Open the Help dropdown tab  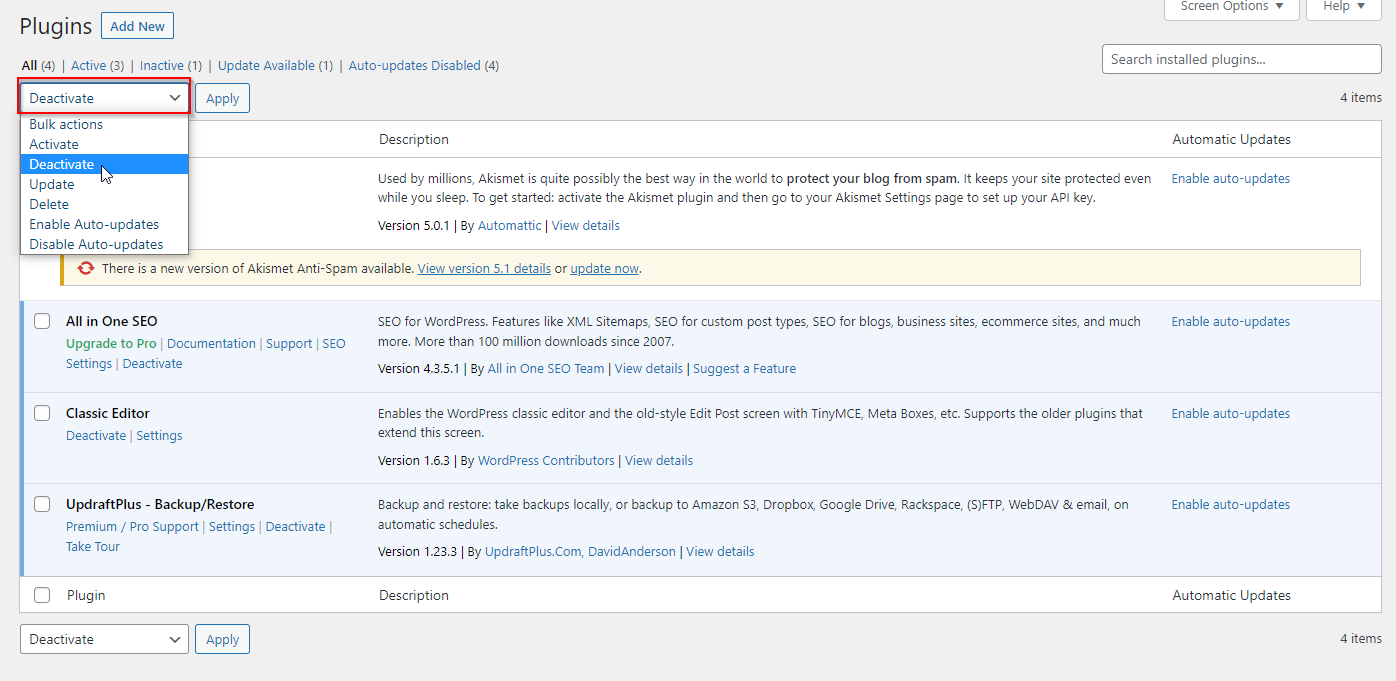coord(1344,7)
